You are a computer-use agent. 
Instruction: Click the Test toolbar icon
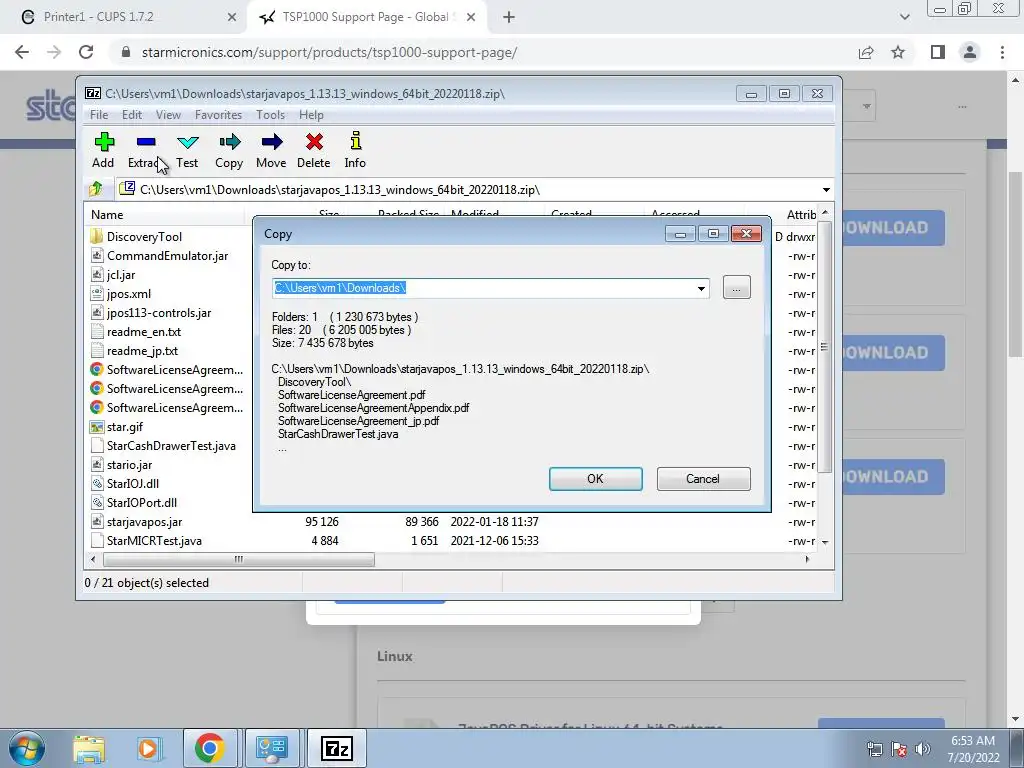click(187, 142)
